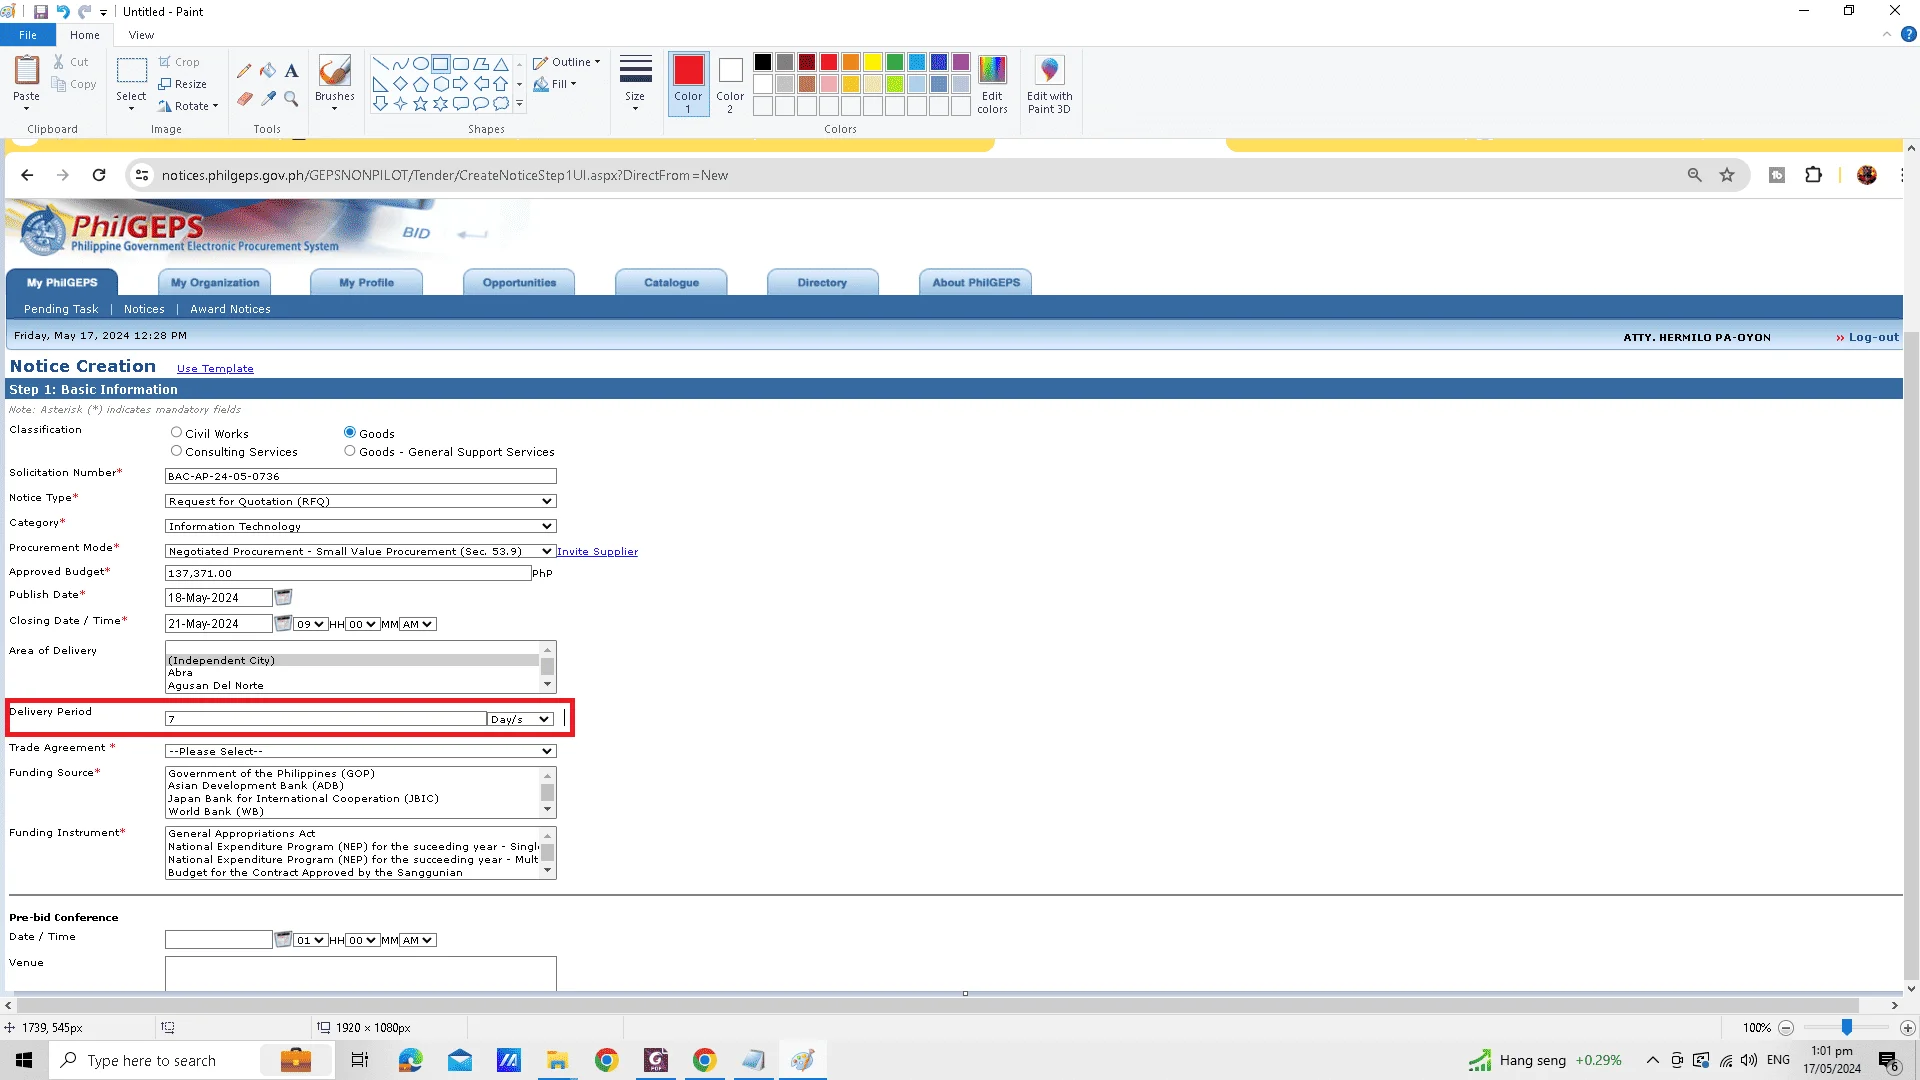Click the Redo arrow in title bar

pos(85,12)
